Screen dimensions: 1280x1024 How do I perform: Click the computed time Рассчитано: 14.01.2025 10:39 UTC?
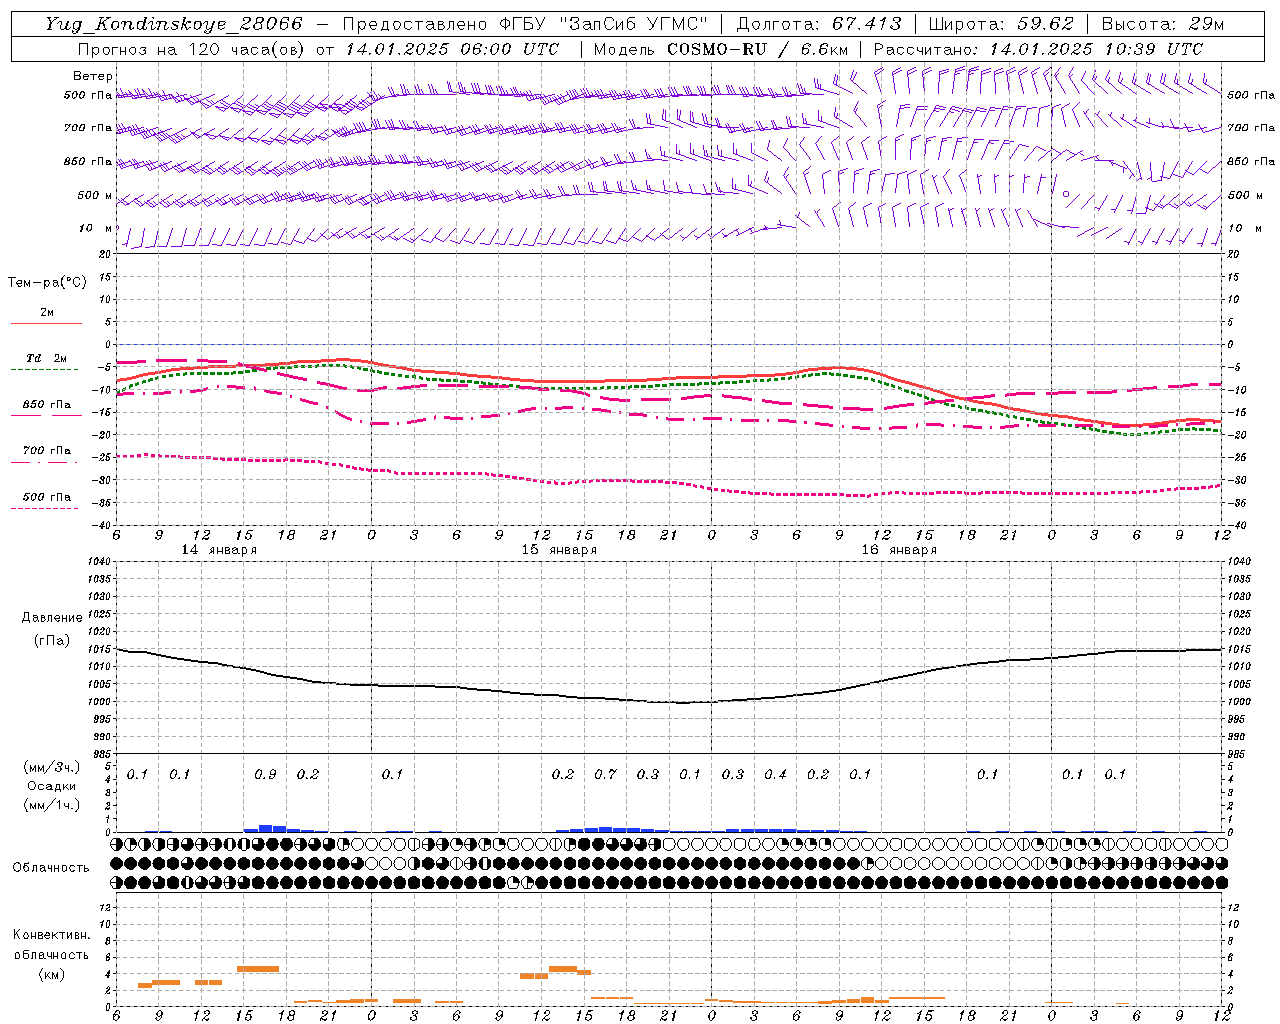pyautogui.click(x=1038, y=49)
